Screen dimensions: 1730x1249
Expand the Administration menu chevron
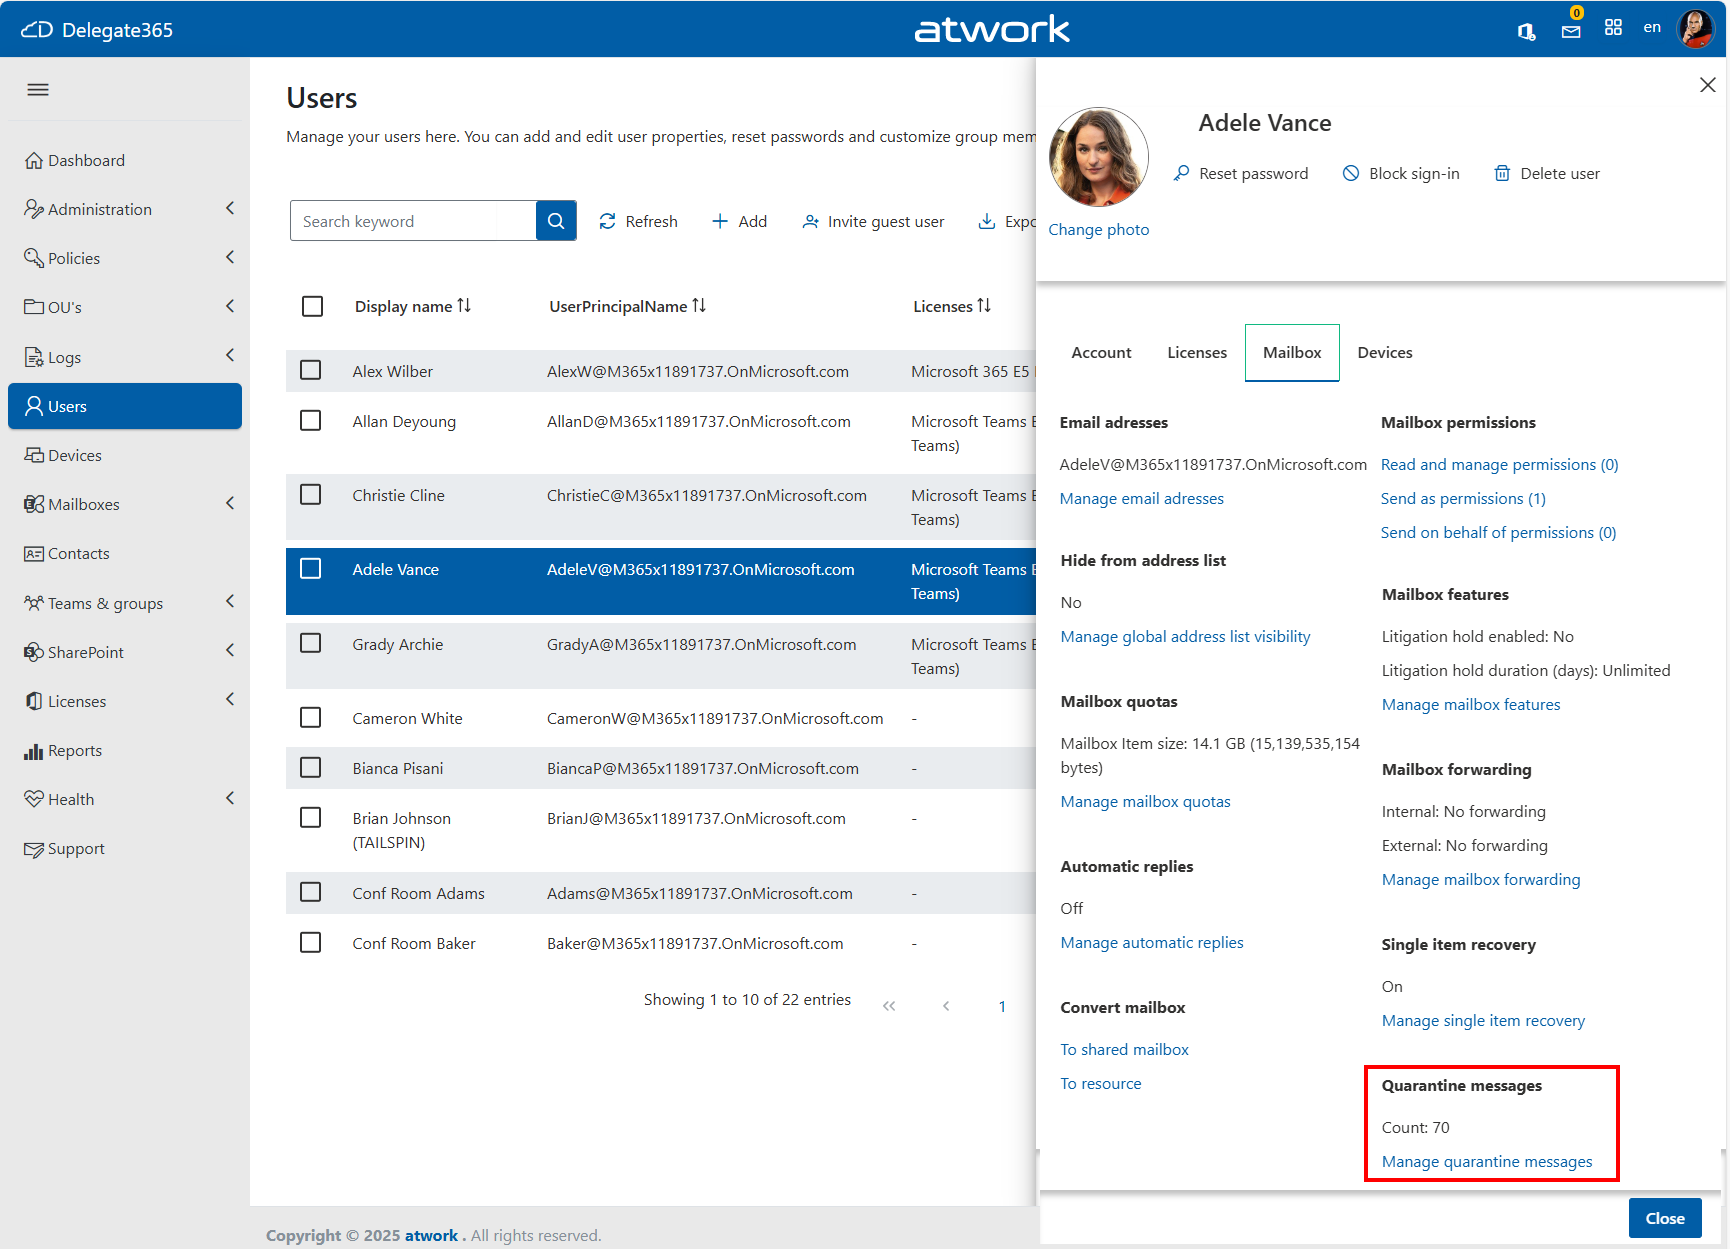coord(230,208)
